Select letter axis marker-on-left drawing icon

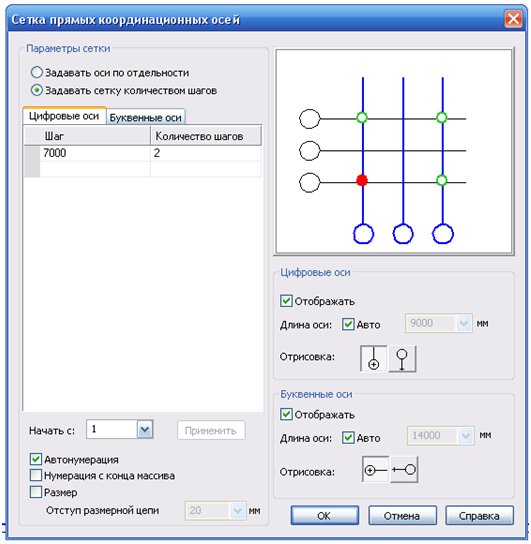(376, 469)
